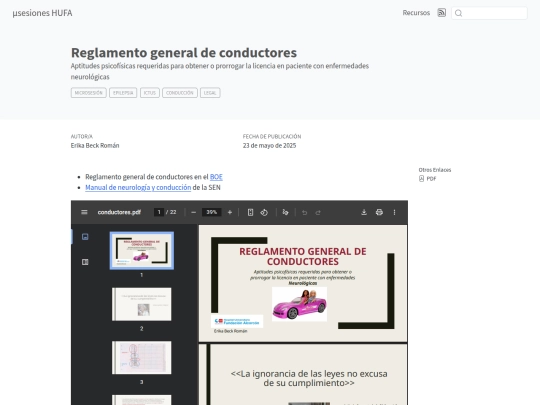Focus the site search field
This screenshot has width=540, height=405.
point(489,13)
